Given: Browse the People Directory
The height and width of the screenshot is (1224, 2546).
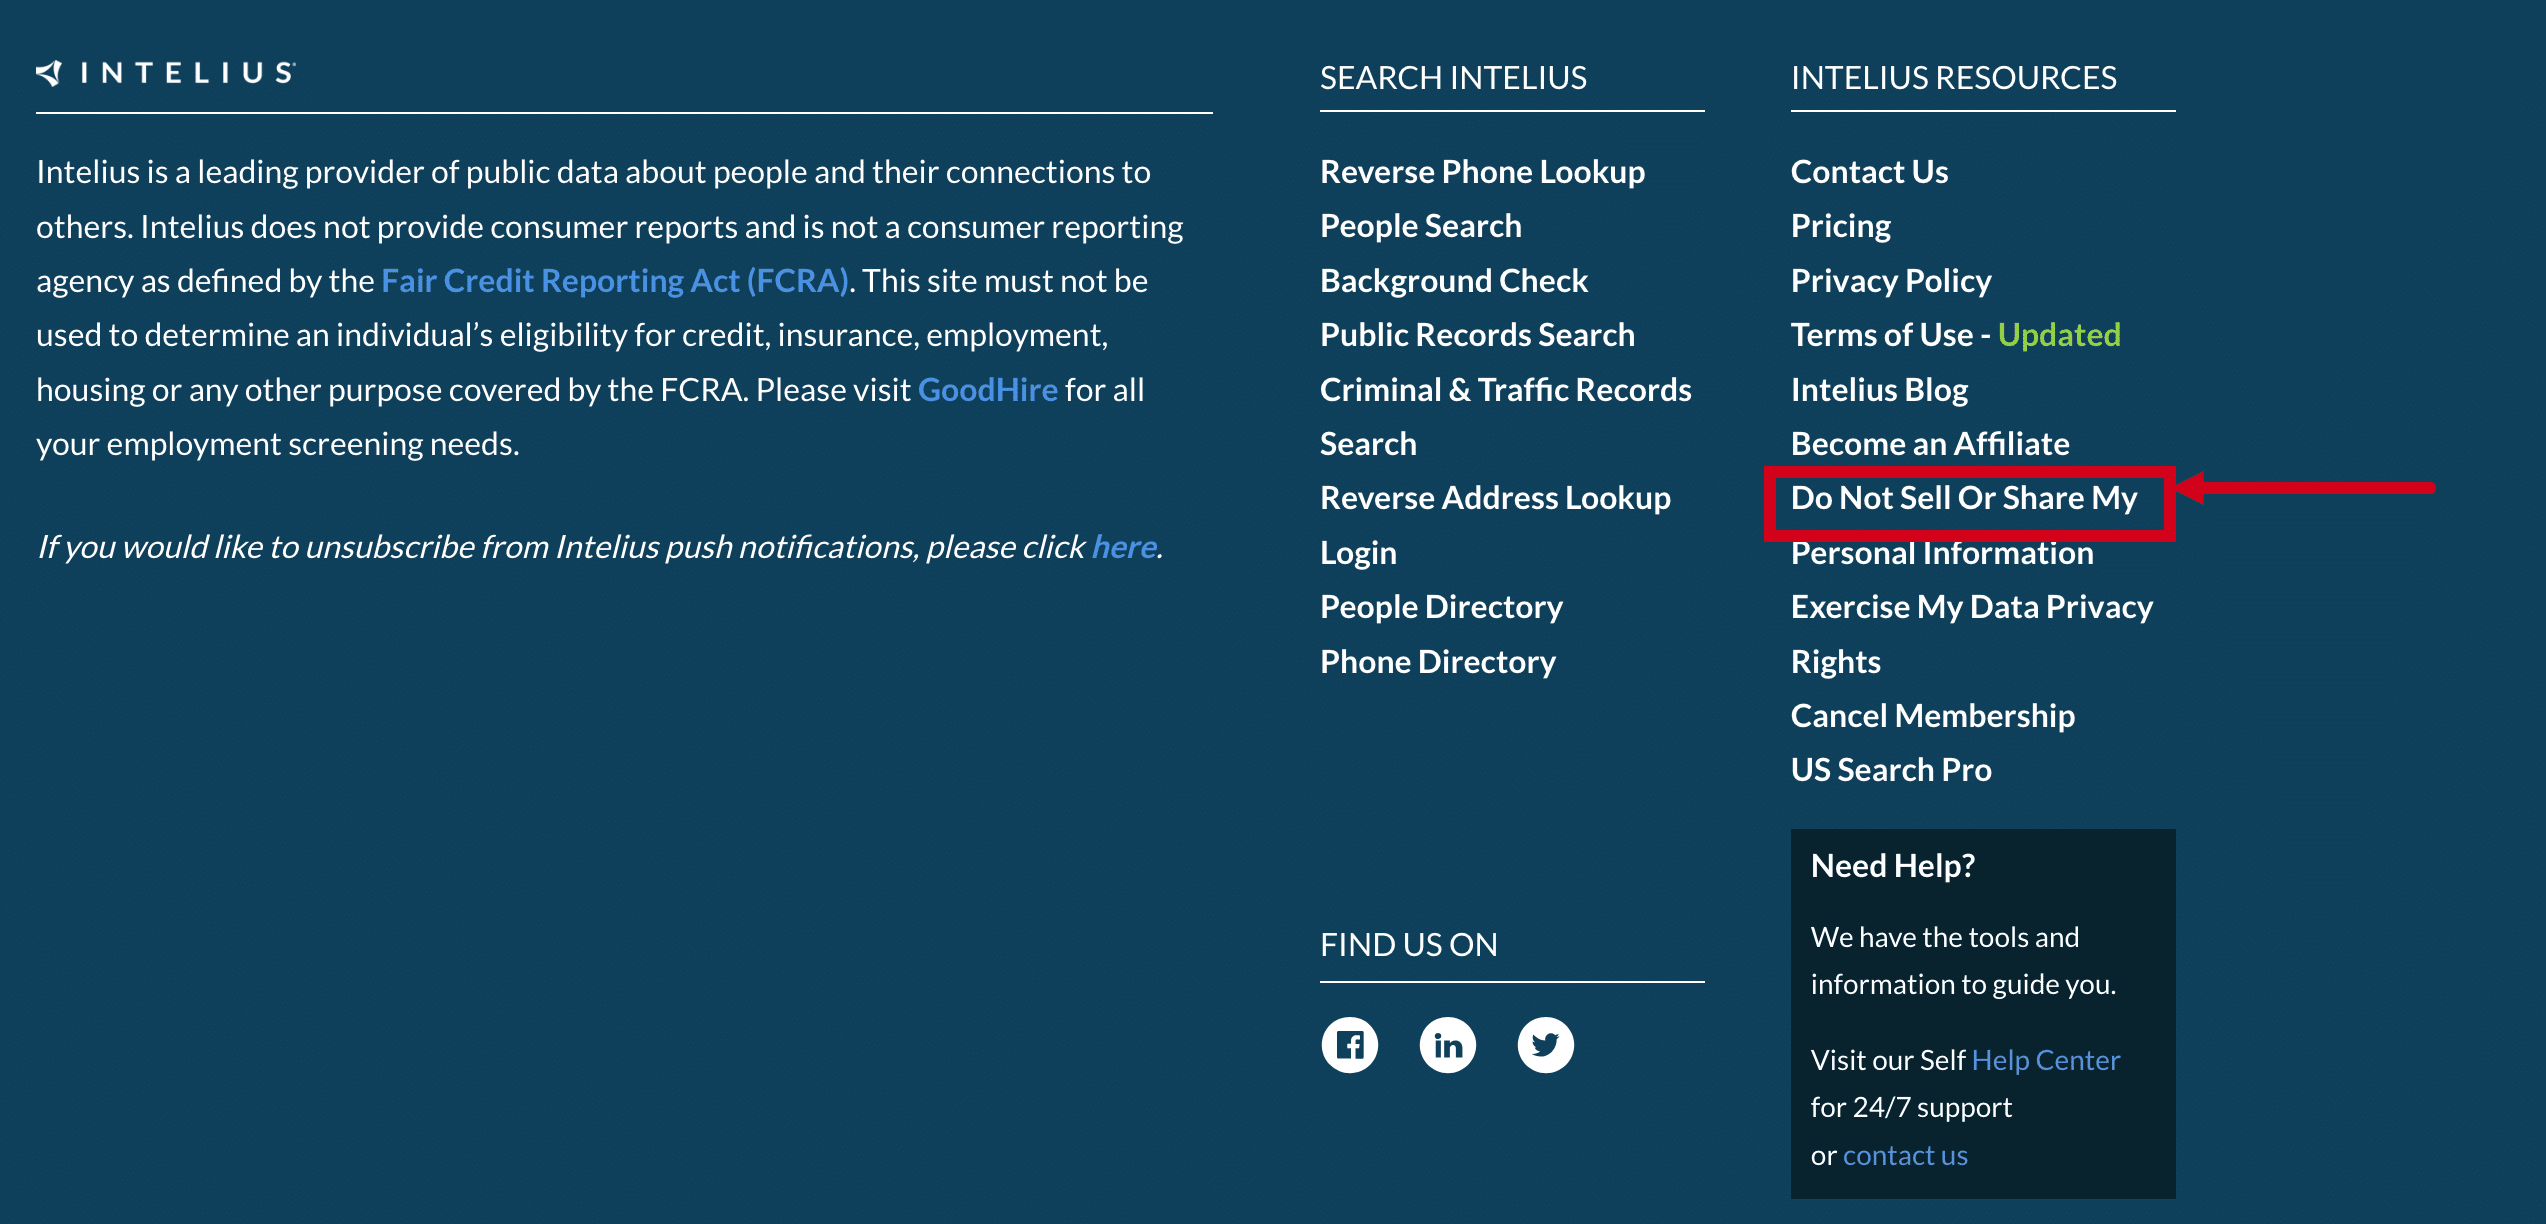Looking at the screenshot, I should coord(1441,607).
